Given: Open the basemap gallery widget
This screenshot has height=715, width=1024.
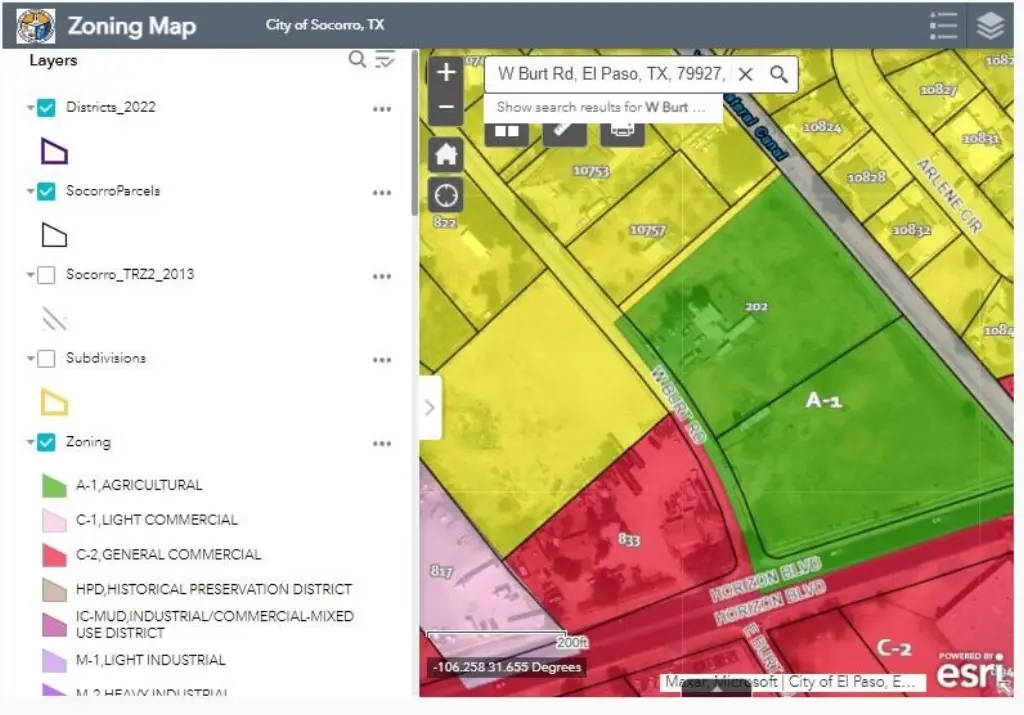Looking at the screenshot, I should pyautogui.click(x=507, y=131).
